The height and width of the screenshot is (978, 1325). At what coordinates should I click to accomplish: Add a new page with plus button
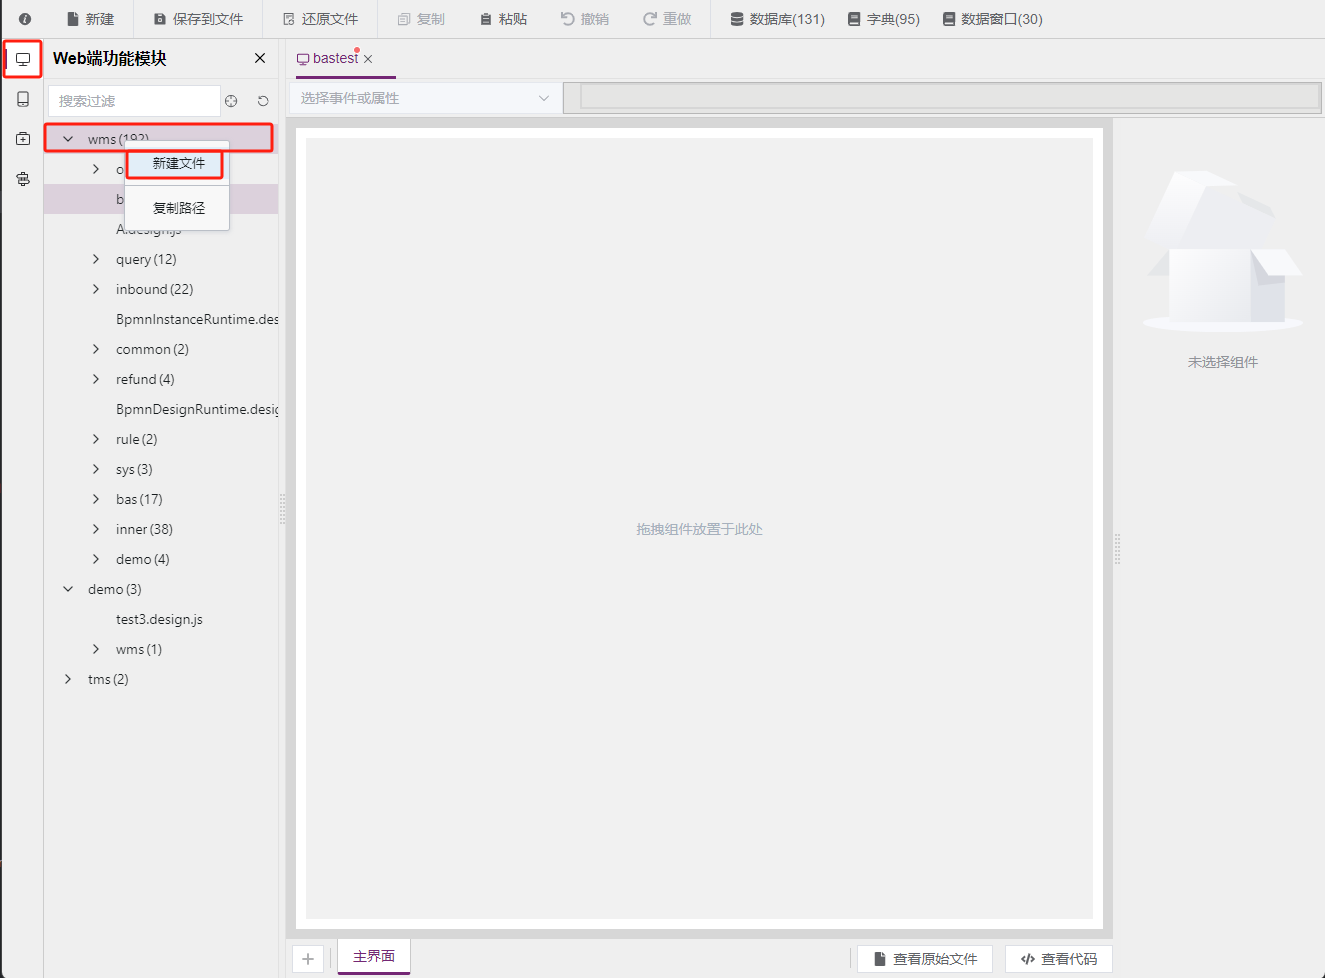[308, 959]
